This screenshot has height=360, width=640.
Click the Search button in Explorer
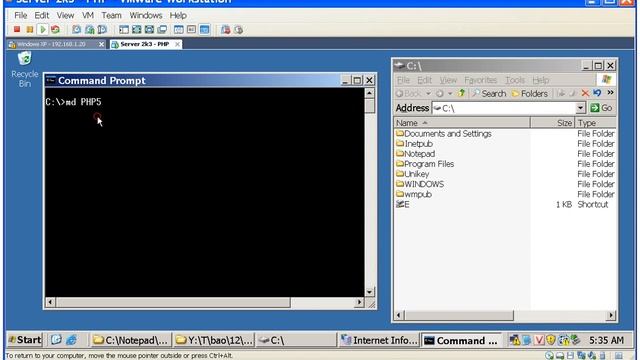click(489, 93)
